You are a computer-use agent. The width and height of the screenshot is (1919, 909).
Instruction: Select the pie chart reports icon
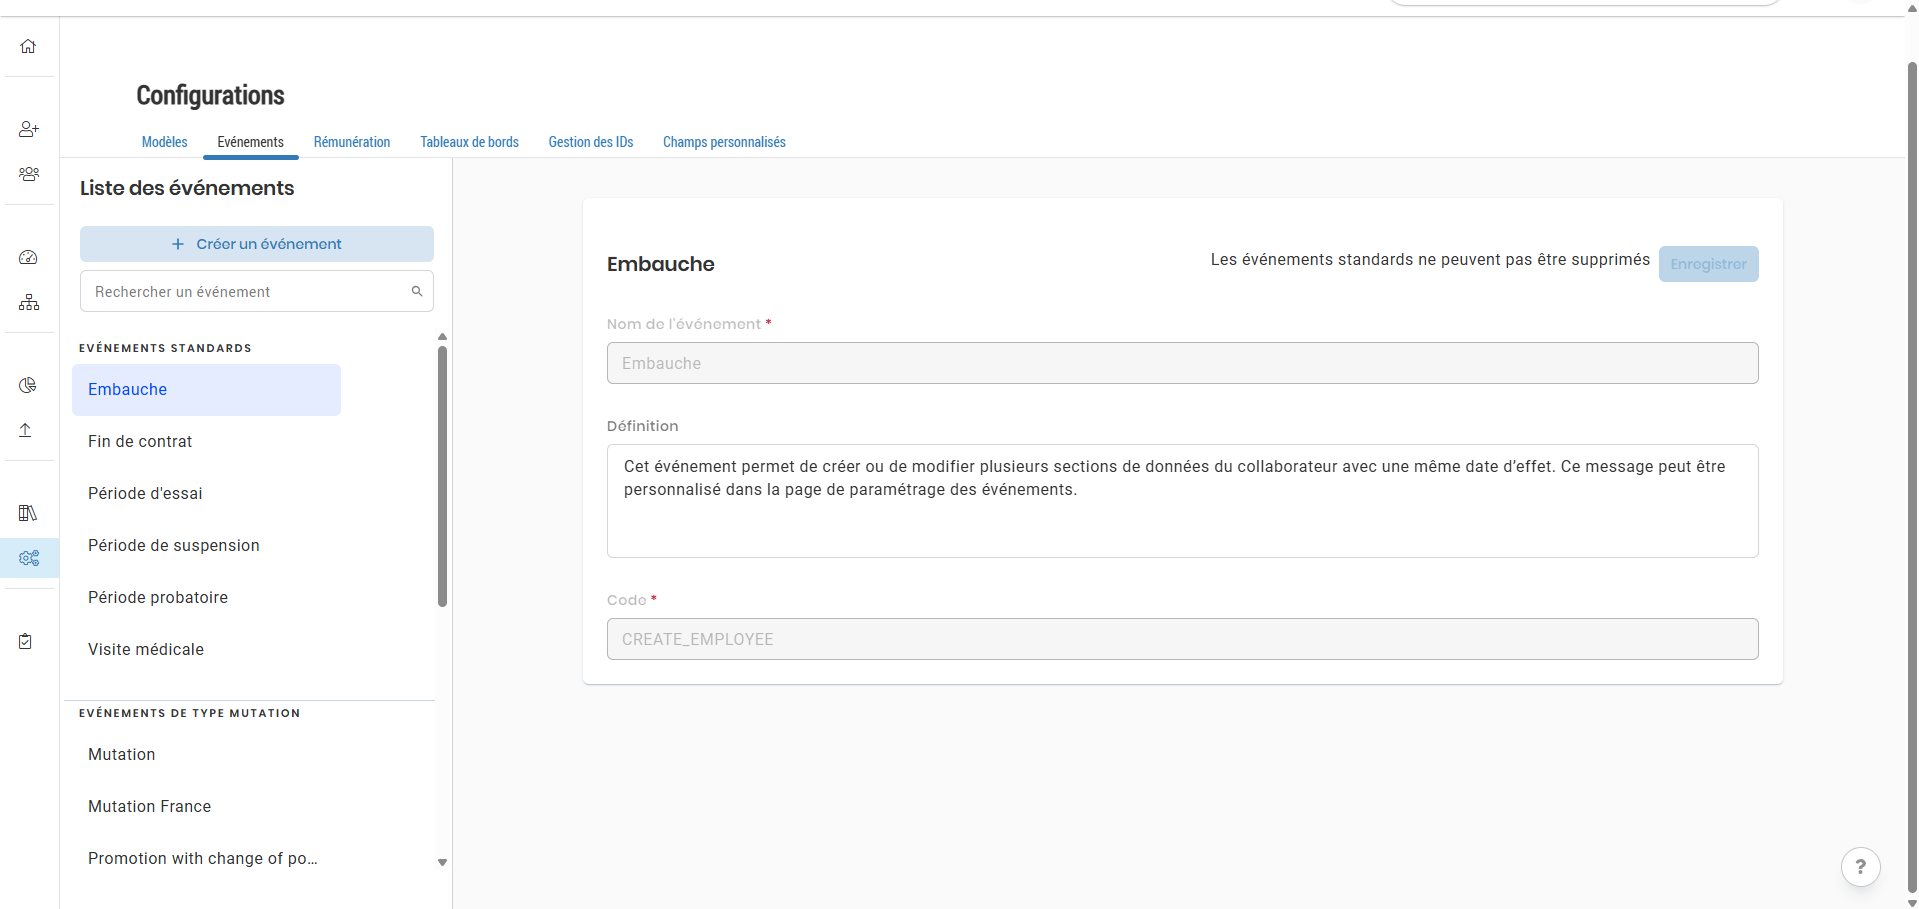[x=28, y=385]
